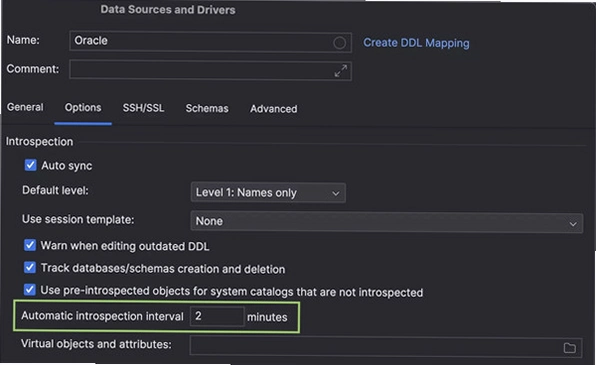Viewport: 596px width, 365px height.
Task: Open Use session template dropdown
Action: [x=387, y=222]
